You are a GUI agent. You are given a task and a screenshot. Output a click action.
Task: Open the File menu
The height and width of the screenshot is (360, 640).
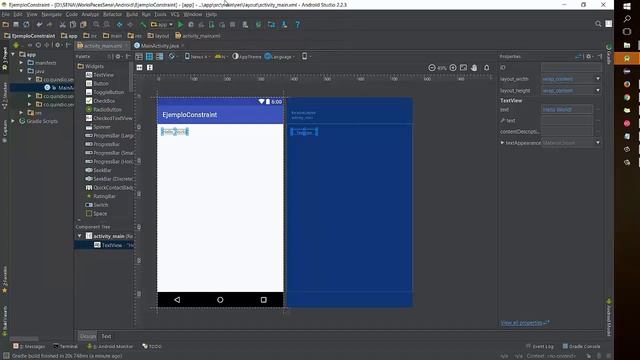[6, 14]
